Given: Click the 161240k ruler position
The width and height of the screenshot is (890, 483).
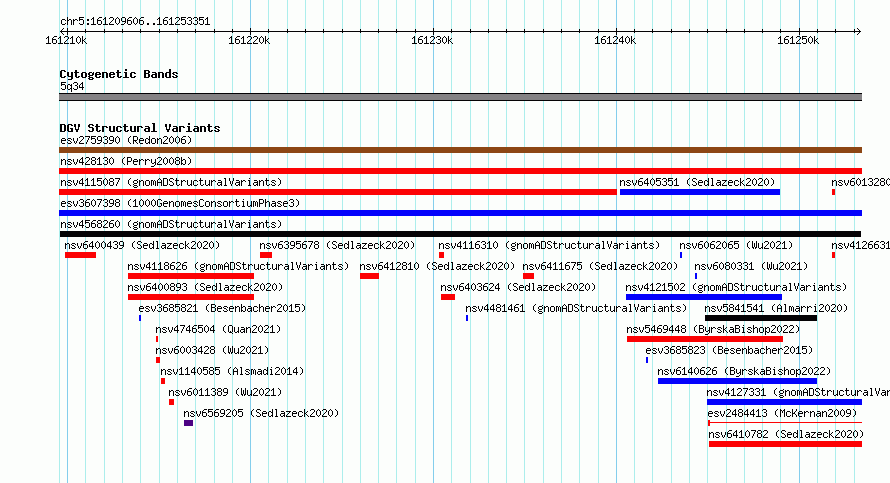Looking at the screenshot, I should (x=616, y=40).
